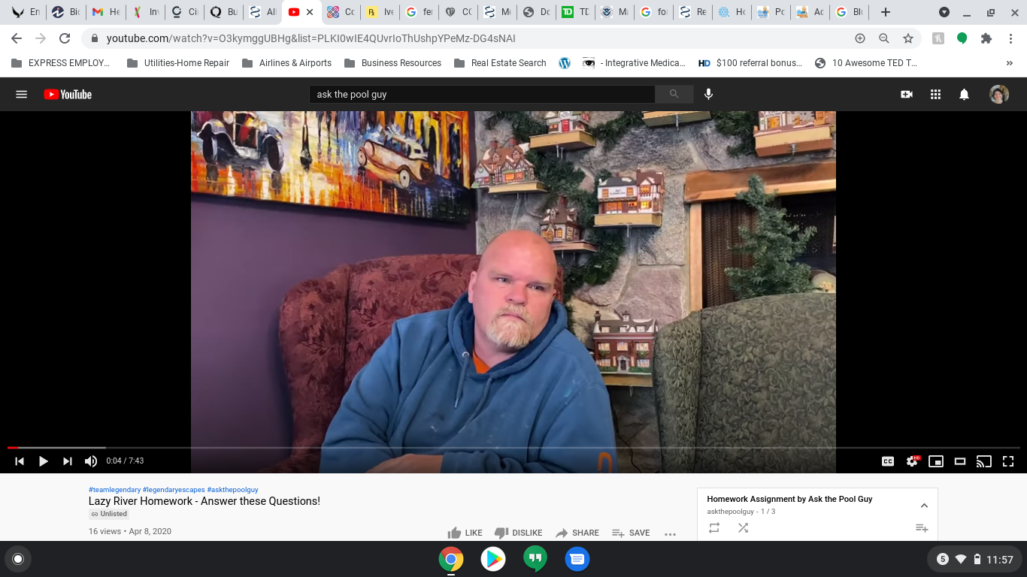The height and width of the screenshot is (577, 1027).
Task: Collapse the Homework Assignment playlist panel
Action: tap(923, 506)
